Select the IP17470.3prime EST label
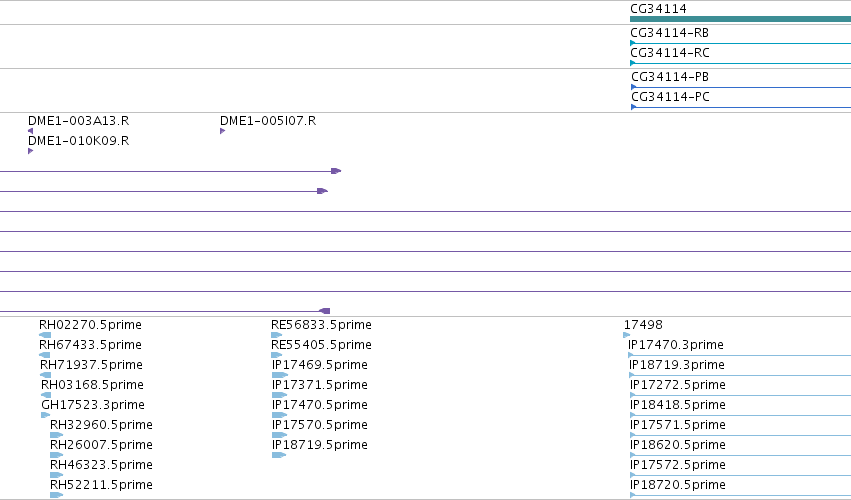 tap(676, 345)
